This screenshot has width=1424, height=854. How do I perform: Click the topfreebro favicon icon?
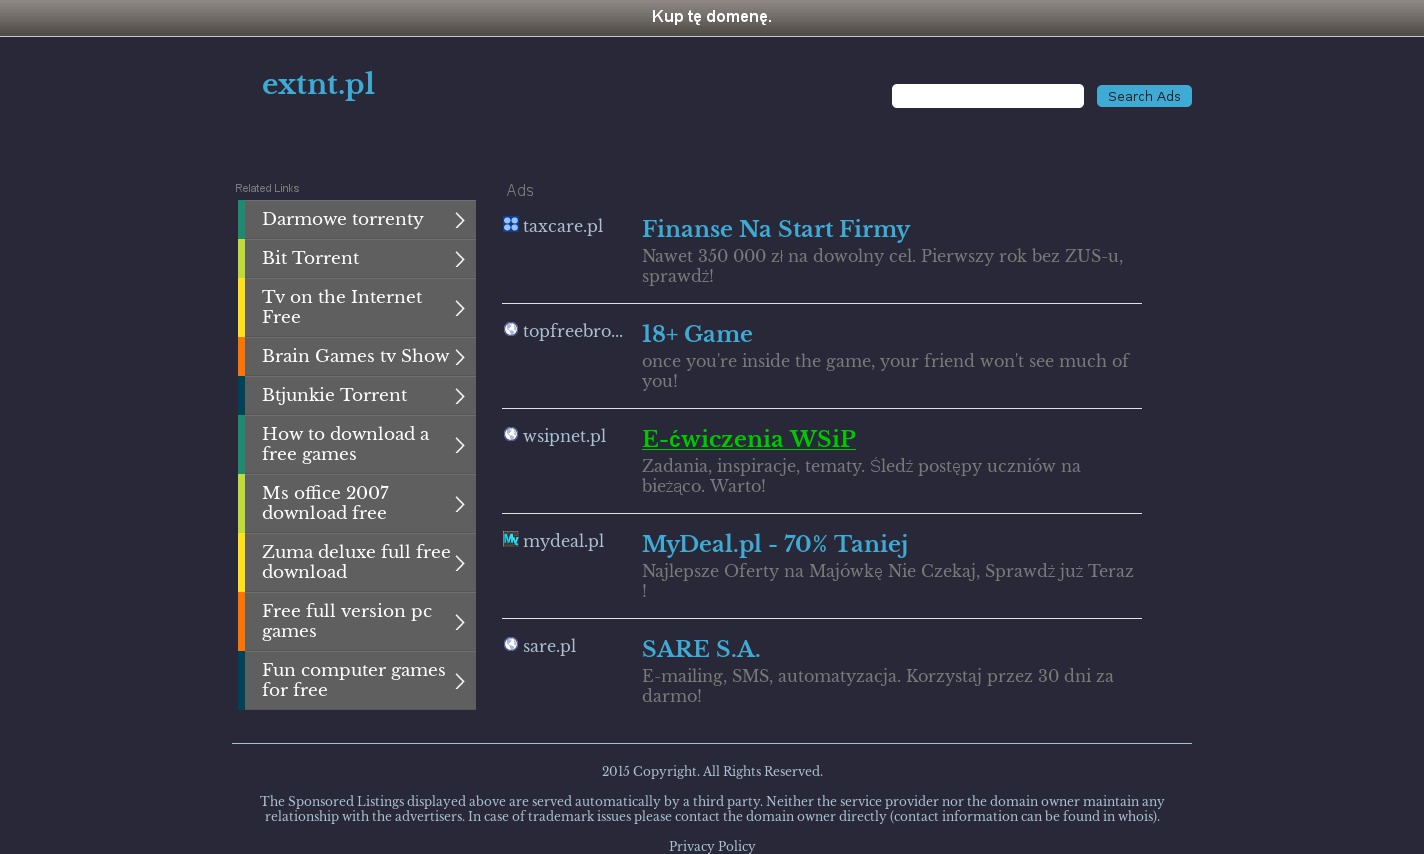(x=510, y=330)
